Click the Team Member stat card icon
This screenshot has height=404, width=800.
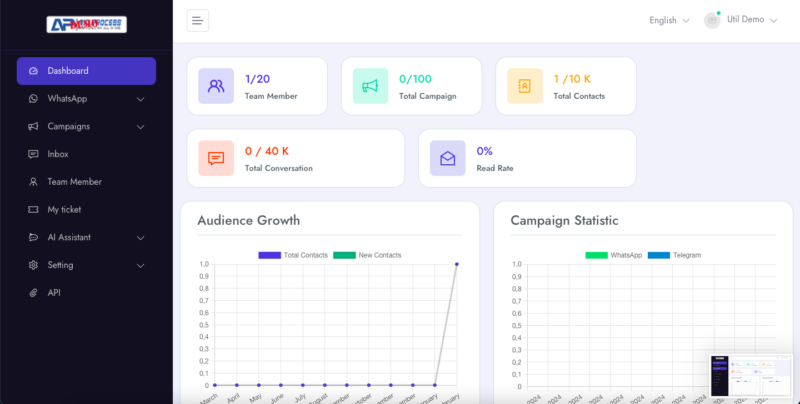pyautogui.click(x=216, y=86)
